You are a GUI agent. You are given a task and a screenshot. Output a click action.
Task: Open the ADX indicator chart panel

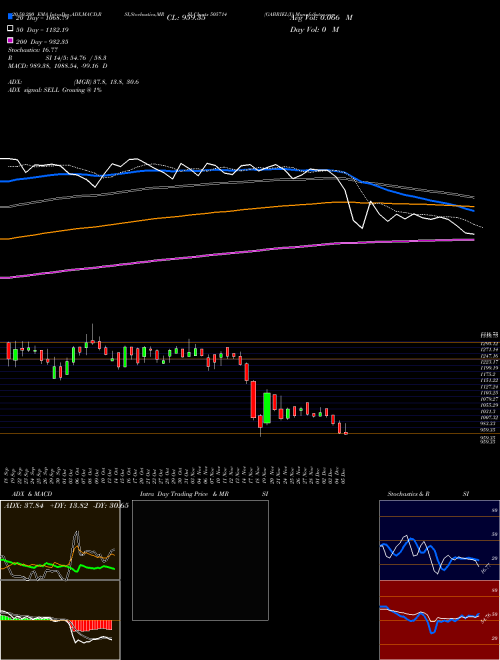pos(60,540)
